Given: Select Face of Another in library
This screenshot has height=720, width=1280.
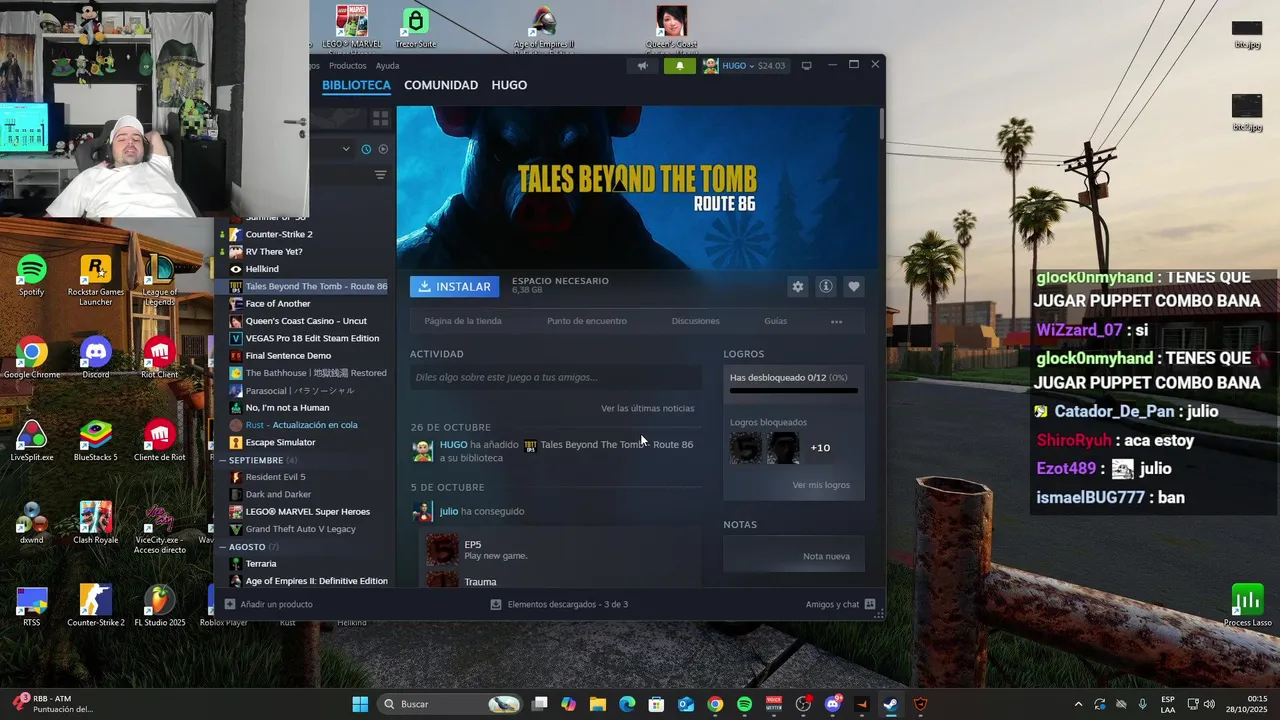Looking at the screenshot, I should point(278,304).
